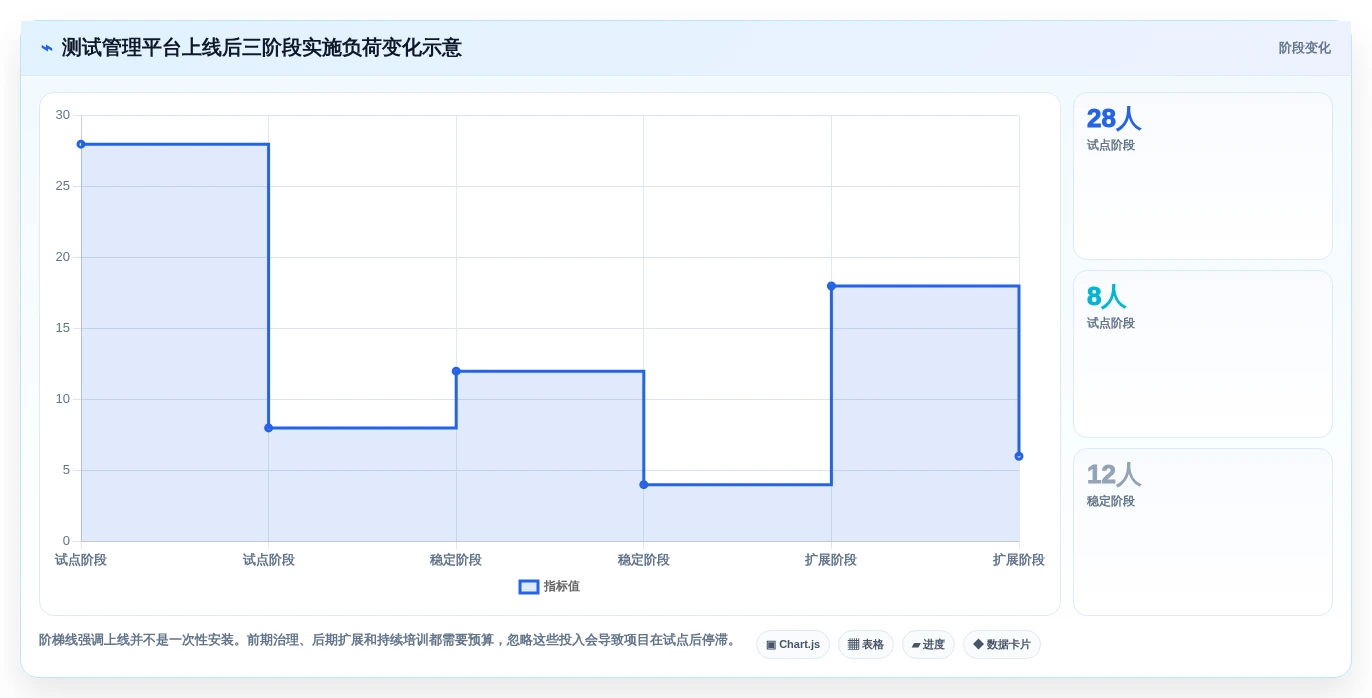The height and width of the screenshot is (698, 1372).
Task: Click the teal 8人 number
Action: click(x=1106, y=297)
